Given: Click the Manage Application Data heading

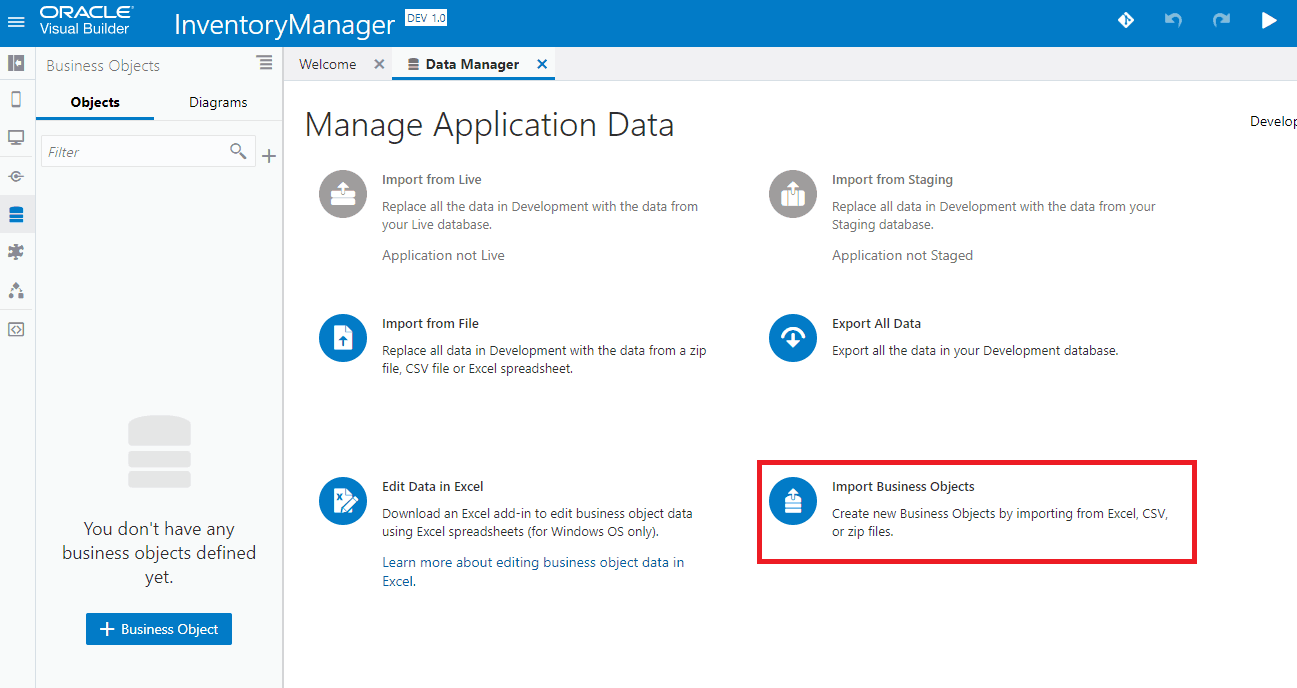Looking at the screenshot, I should pos(489,125).
